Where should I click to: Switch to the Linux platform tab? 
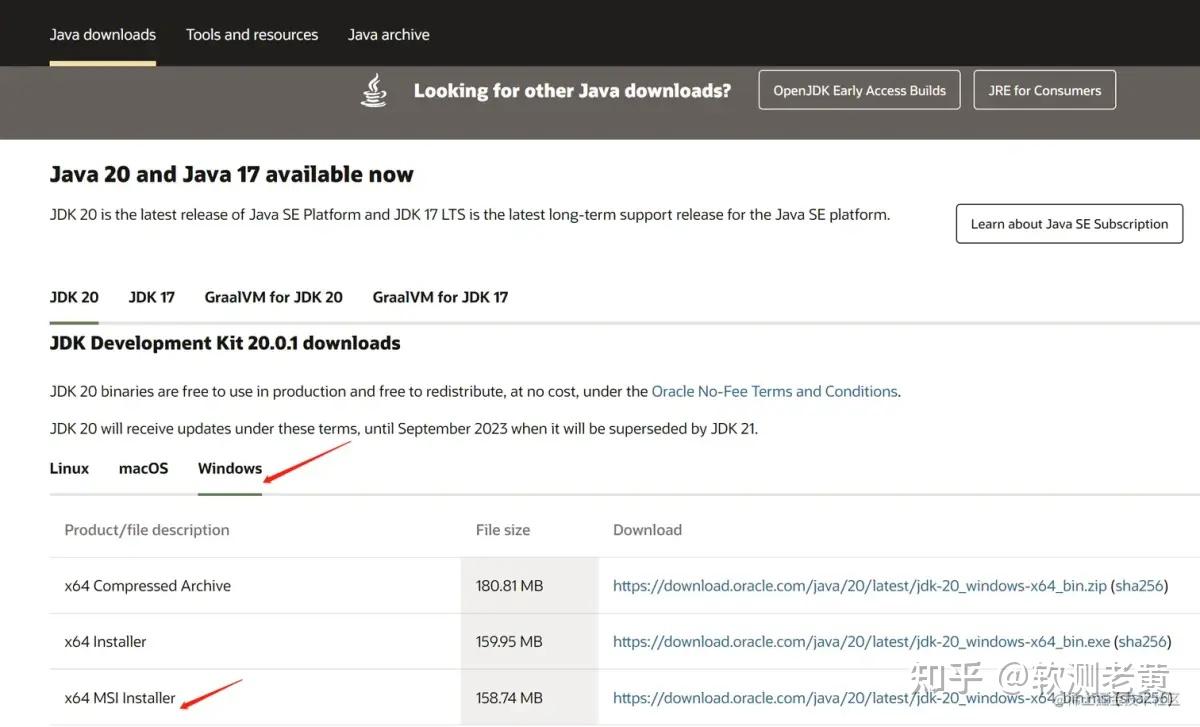point(69,468)
